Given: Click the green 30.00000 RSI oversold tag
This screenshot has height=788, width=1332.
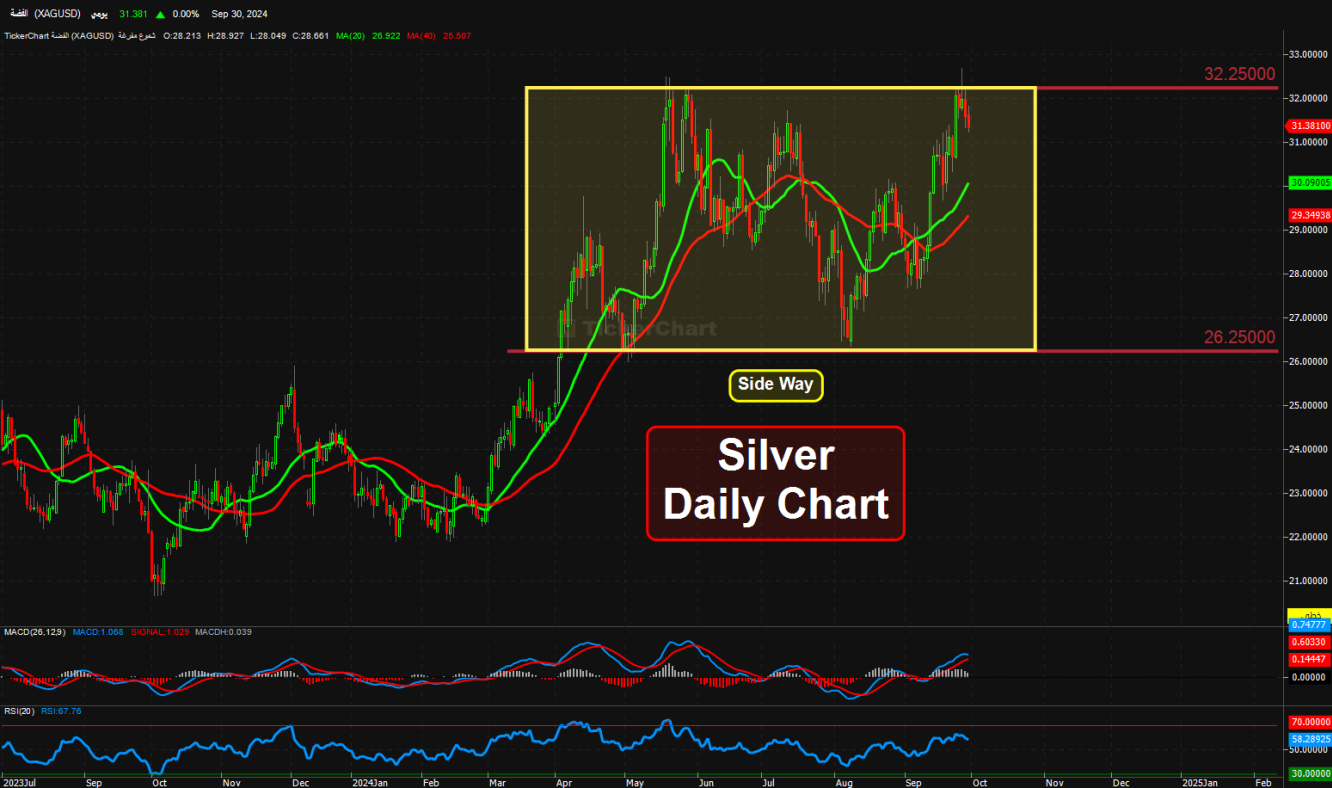Looking at the screenshot, I should tap(1308, 773).
